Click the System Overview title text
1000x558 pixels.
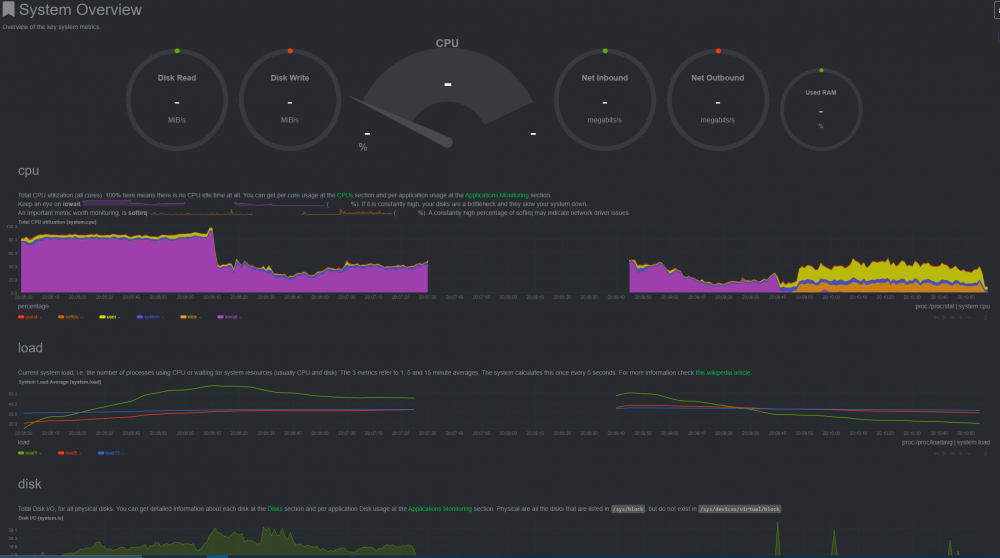point(80,10)
